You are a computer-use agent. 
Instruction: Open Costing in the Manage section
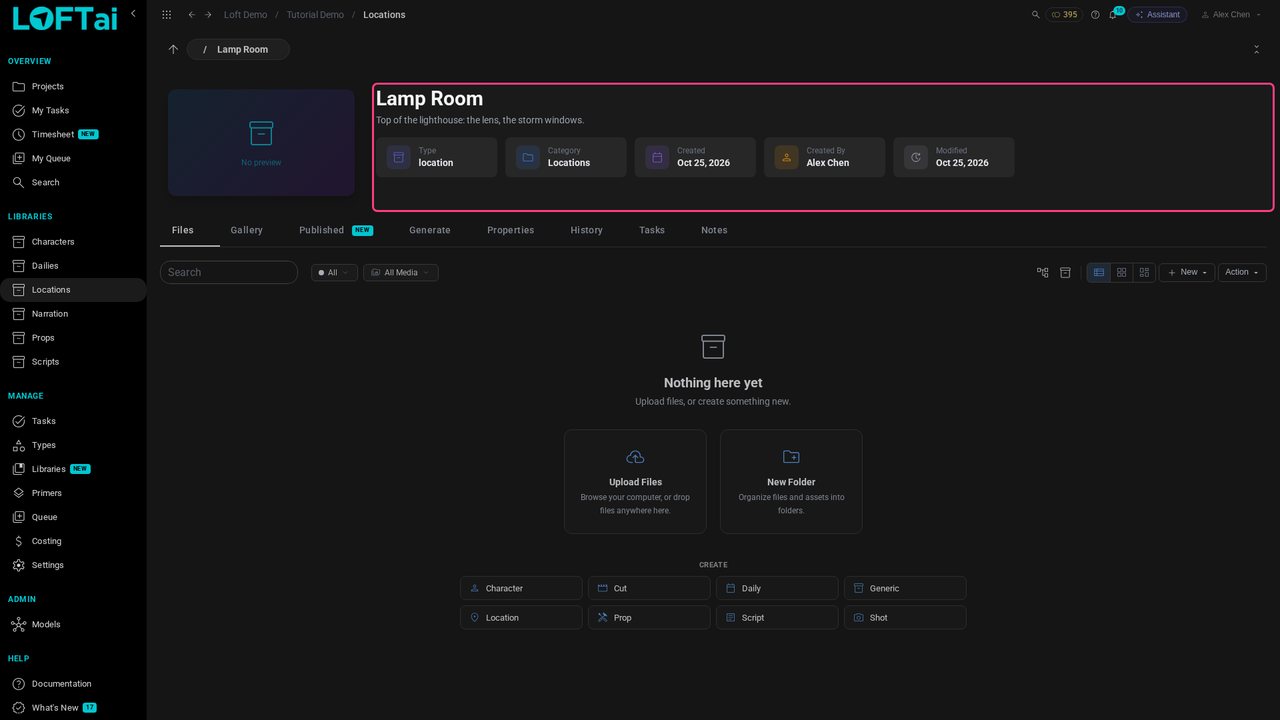(73, 541)
